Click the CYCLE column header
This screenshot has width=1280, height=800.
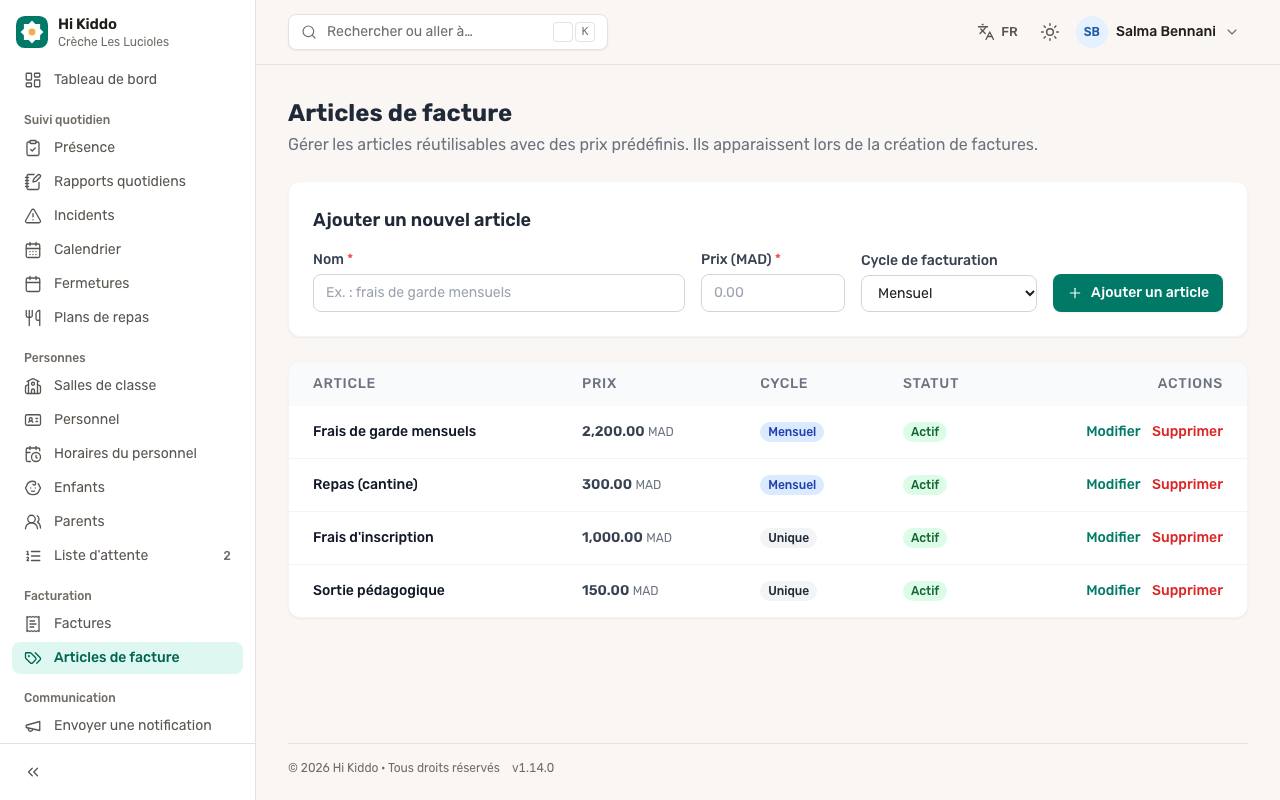pyautogui.click(x=784, y=384)
